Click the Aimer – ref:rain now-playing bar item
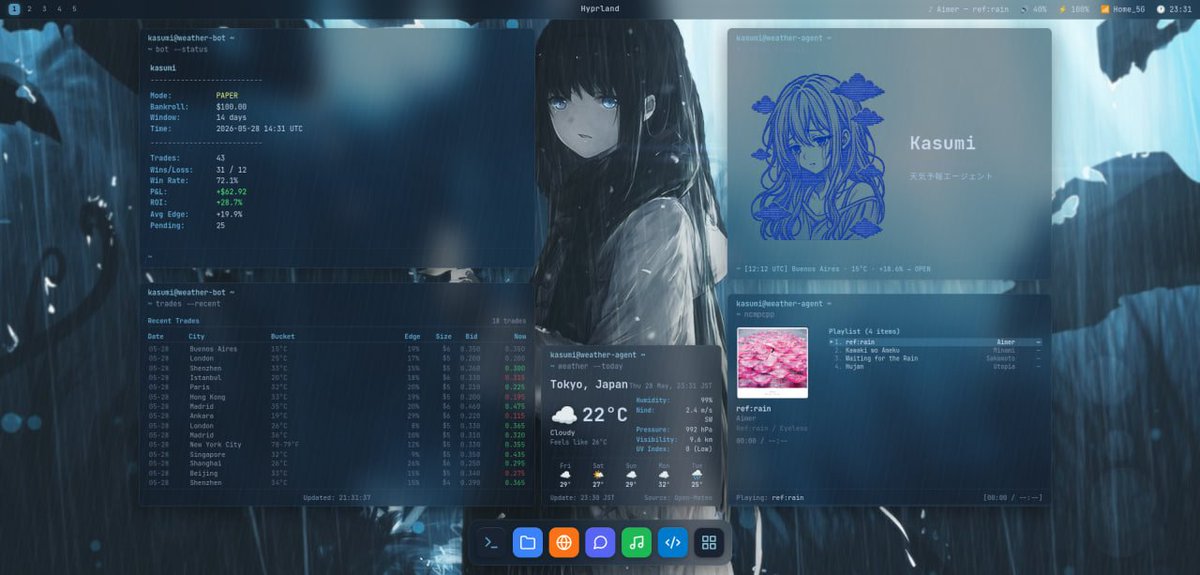The height and width of the screenshot is (575, 1200). (x=968, y=9)
